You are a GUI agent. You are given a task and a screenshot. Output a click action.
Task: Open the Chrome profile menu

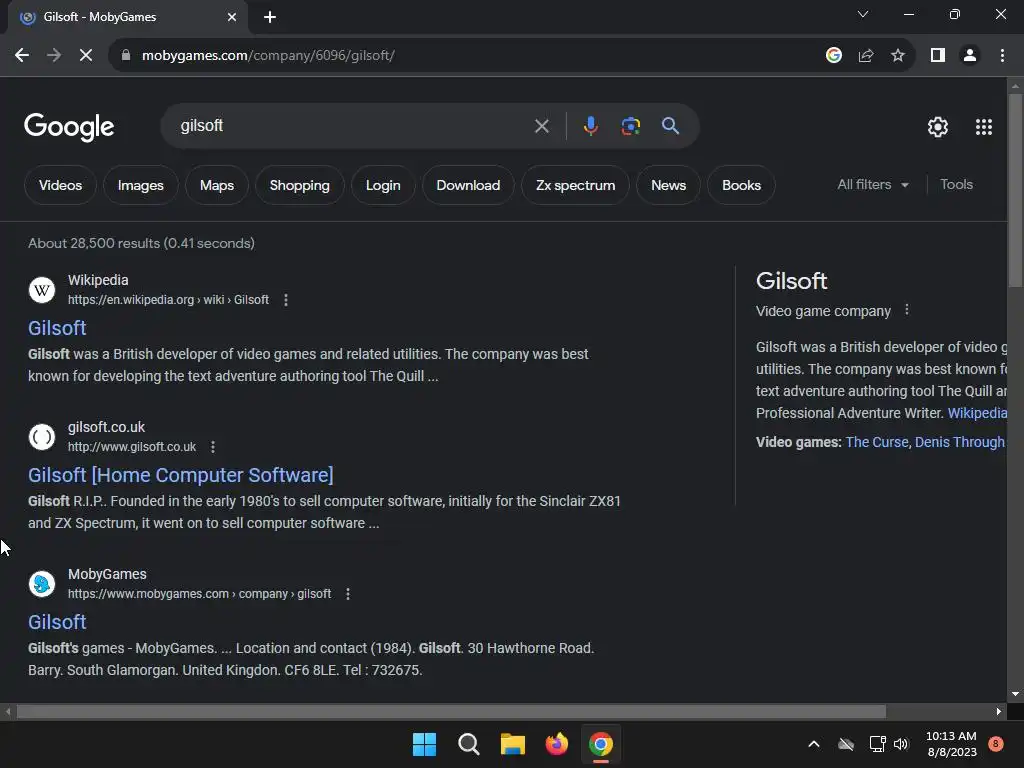pos(970,56)
